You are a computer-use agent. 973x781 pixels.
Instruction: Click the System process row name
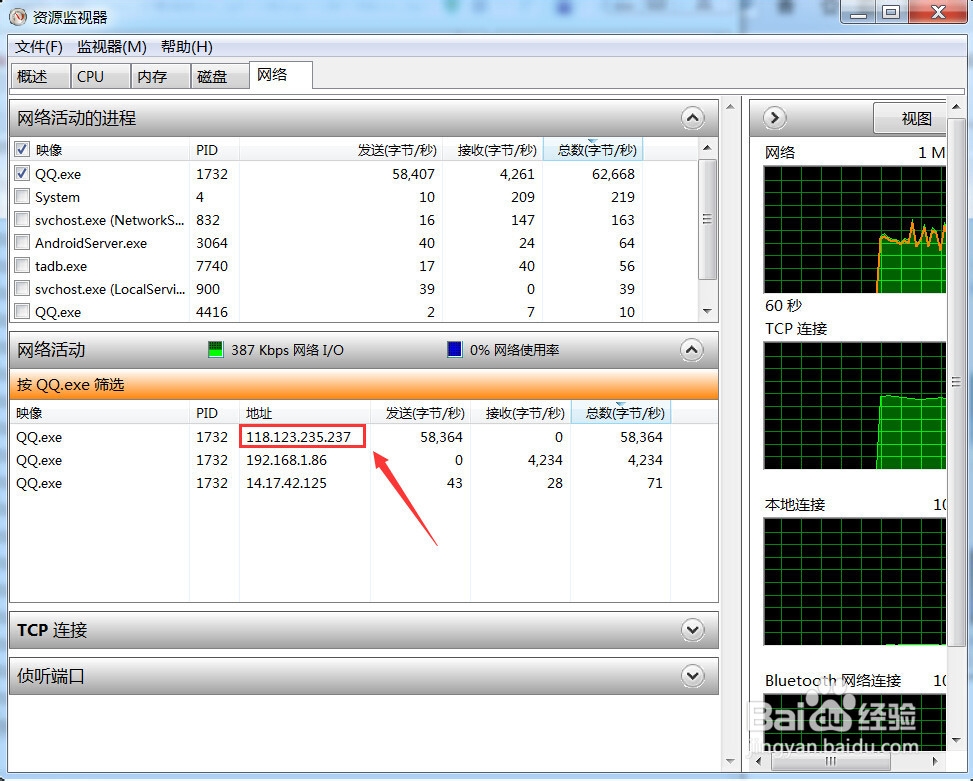pos(57,197)
